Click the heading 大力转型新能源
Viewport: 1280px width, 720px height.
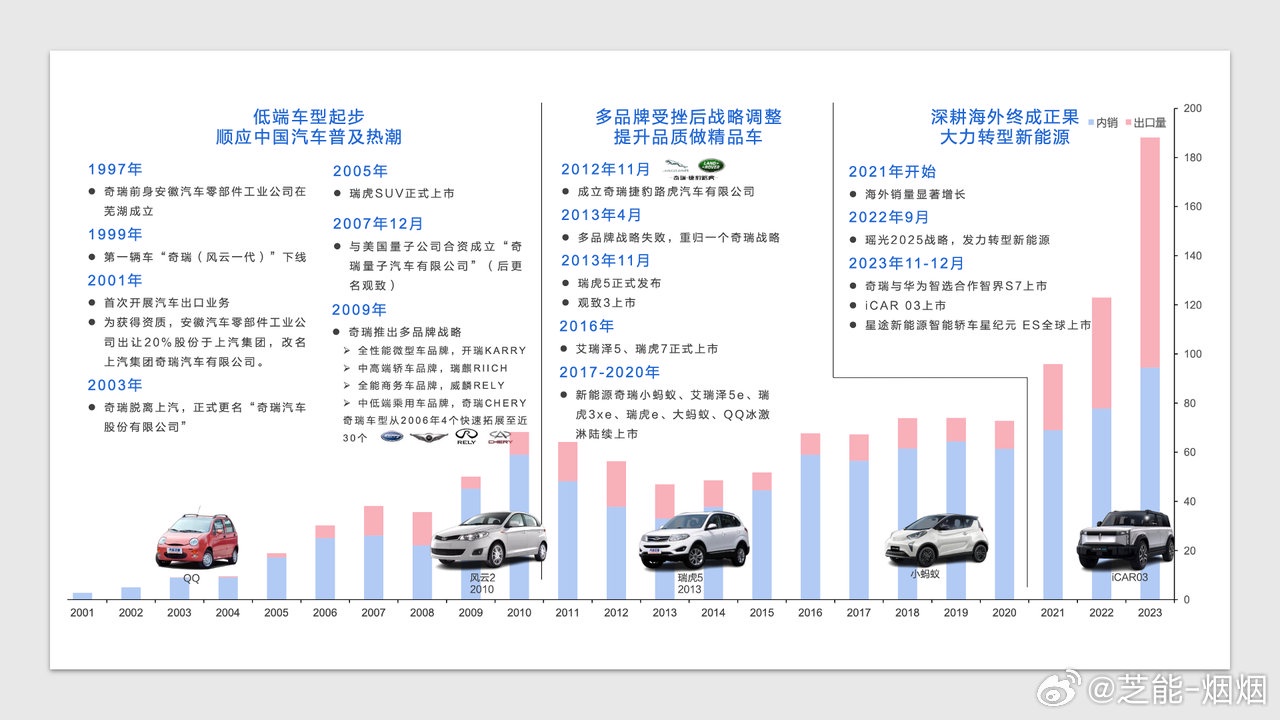pyautogui.click(x=1005, y=137)
